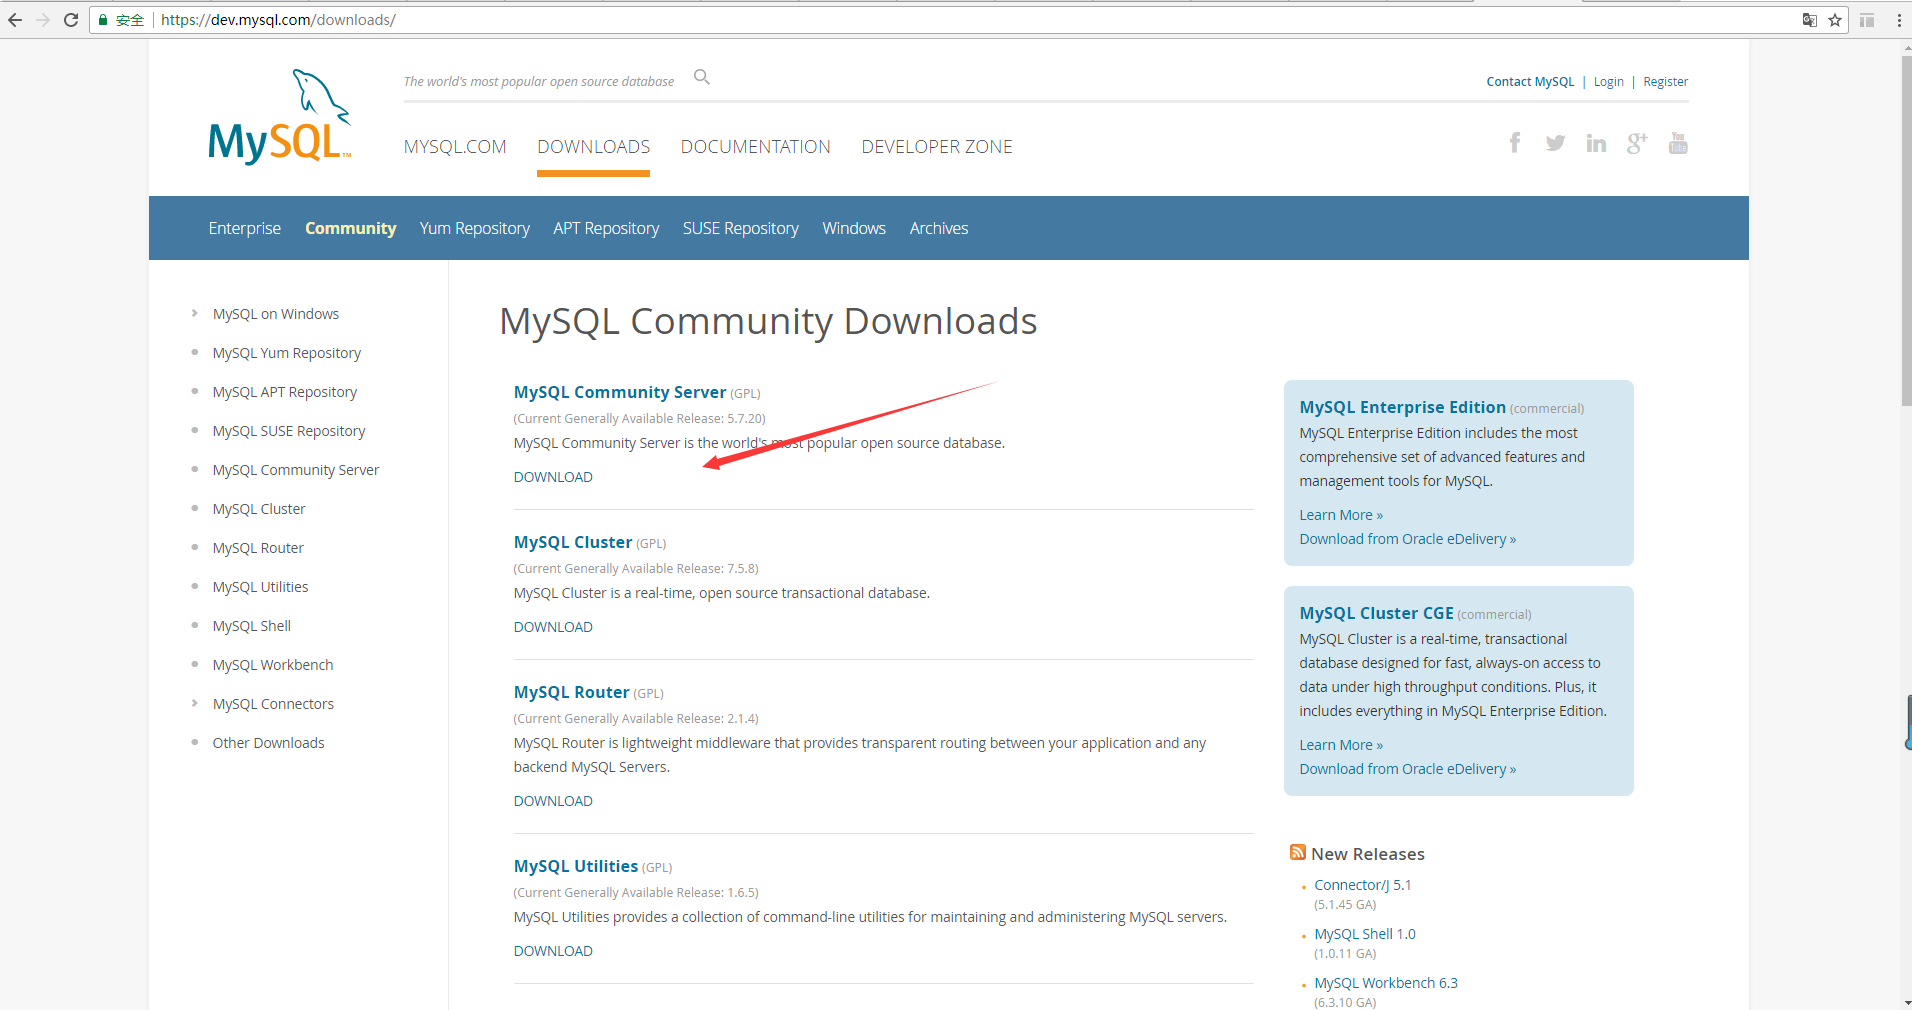The height and width of the screenshot is (1010, 1912).
Task: Open the DEVELOPER ZONE navigation tab
Action: click(937, 147)
